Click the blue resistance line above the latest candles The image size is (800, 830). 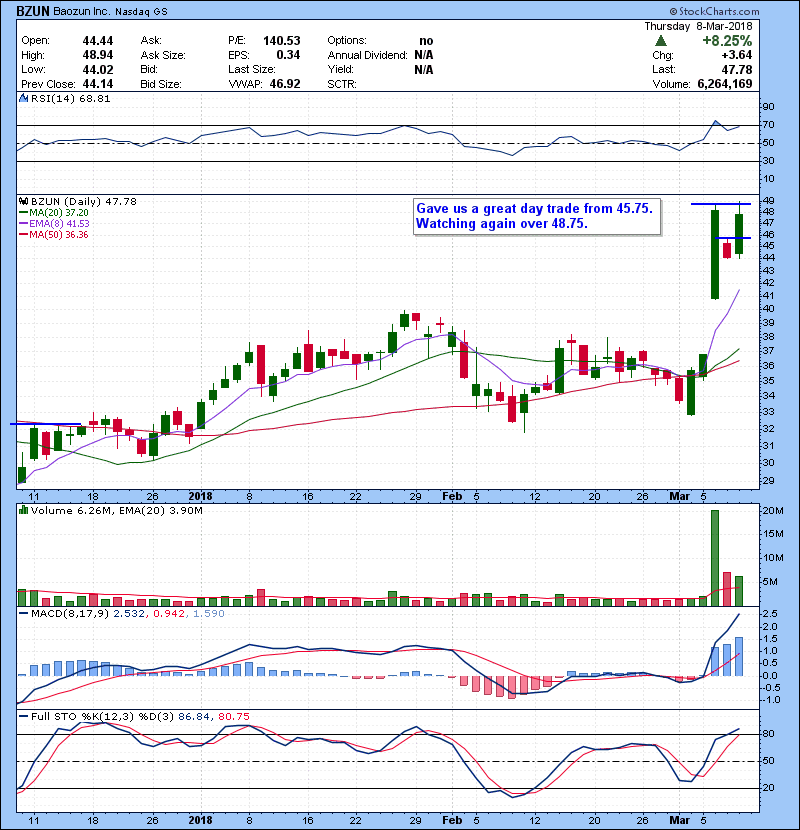[721, 204]
